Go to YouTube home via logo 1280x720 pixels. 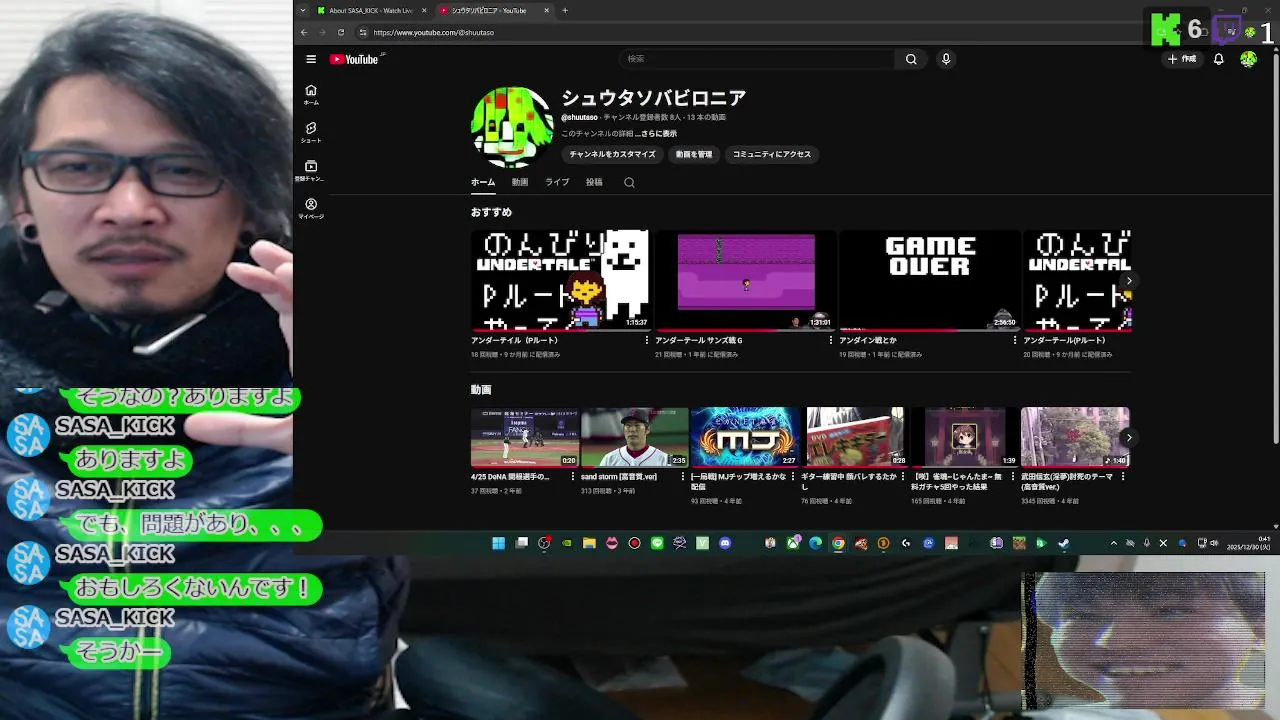coord(354,59)
